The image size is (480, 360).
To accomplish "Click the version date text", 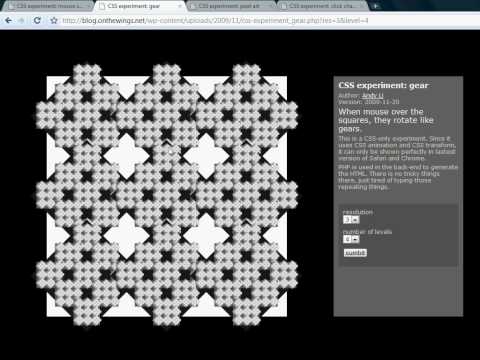I will pyautogui.click(x=368, y=102).
